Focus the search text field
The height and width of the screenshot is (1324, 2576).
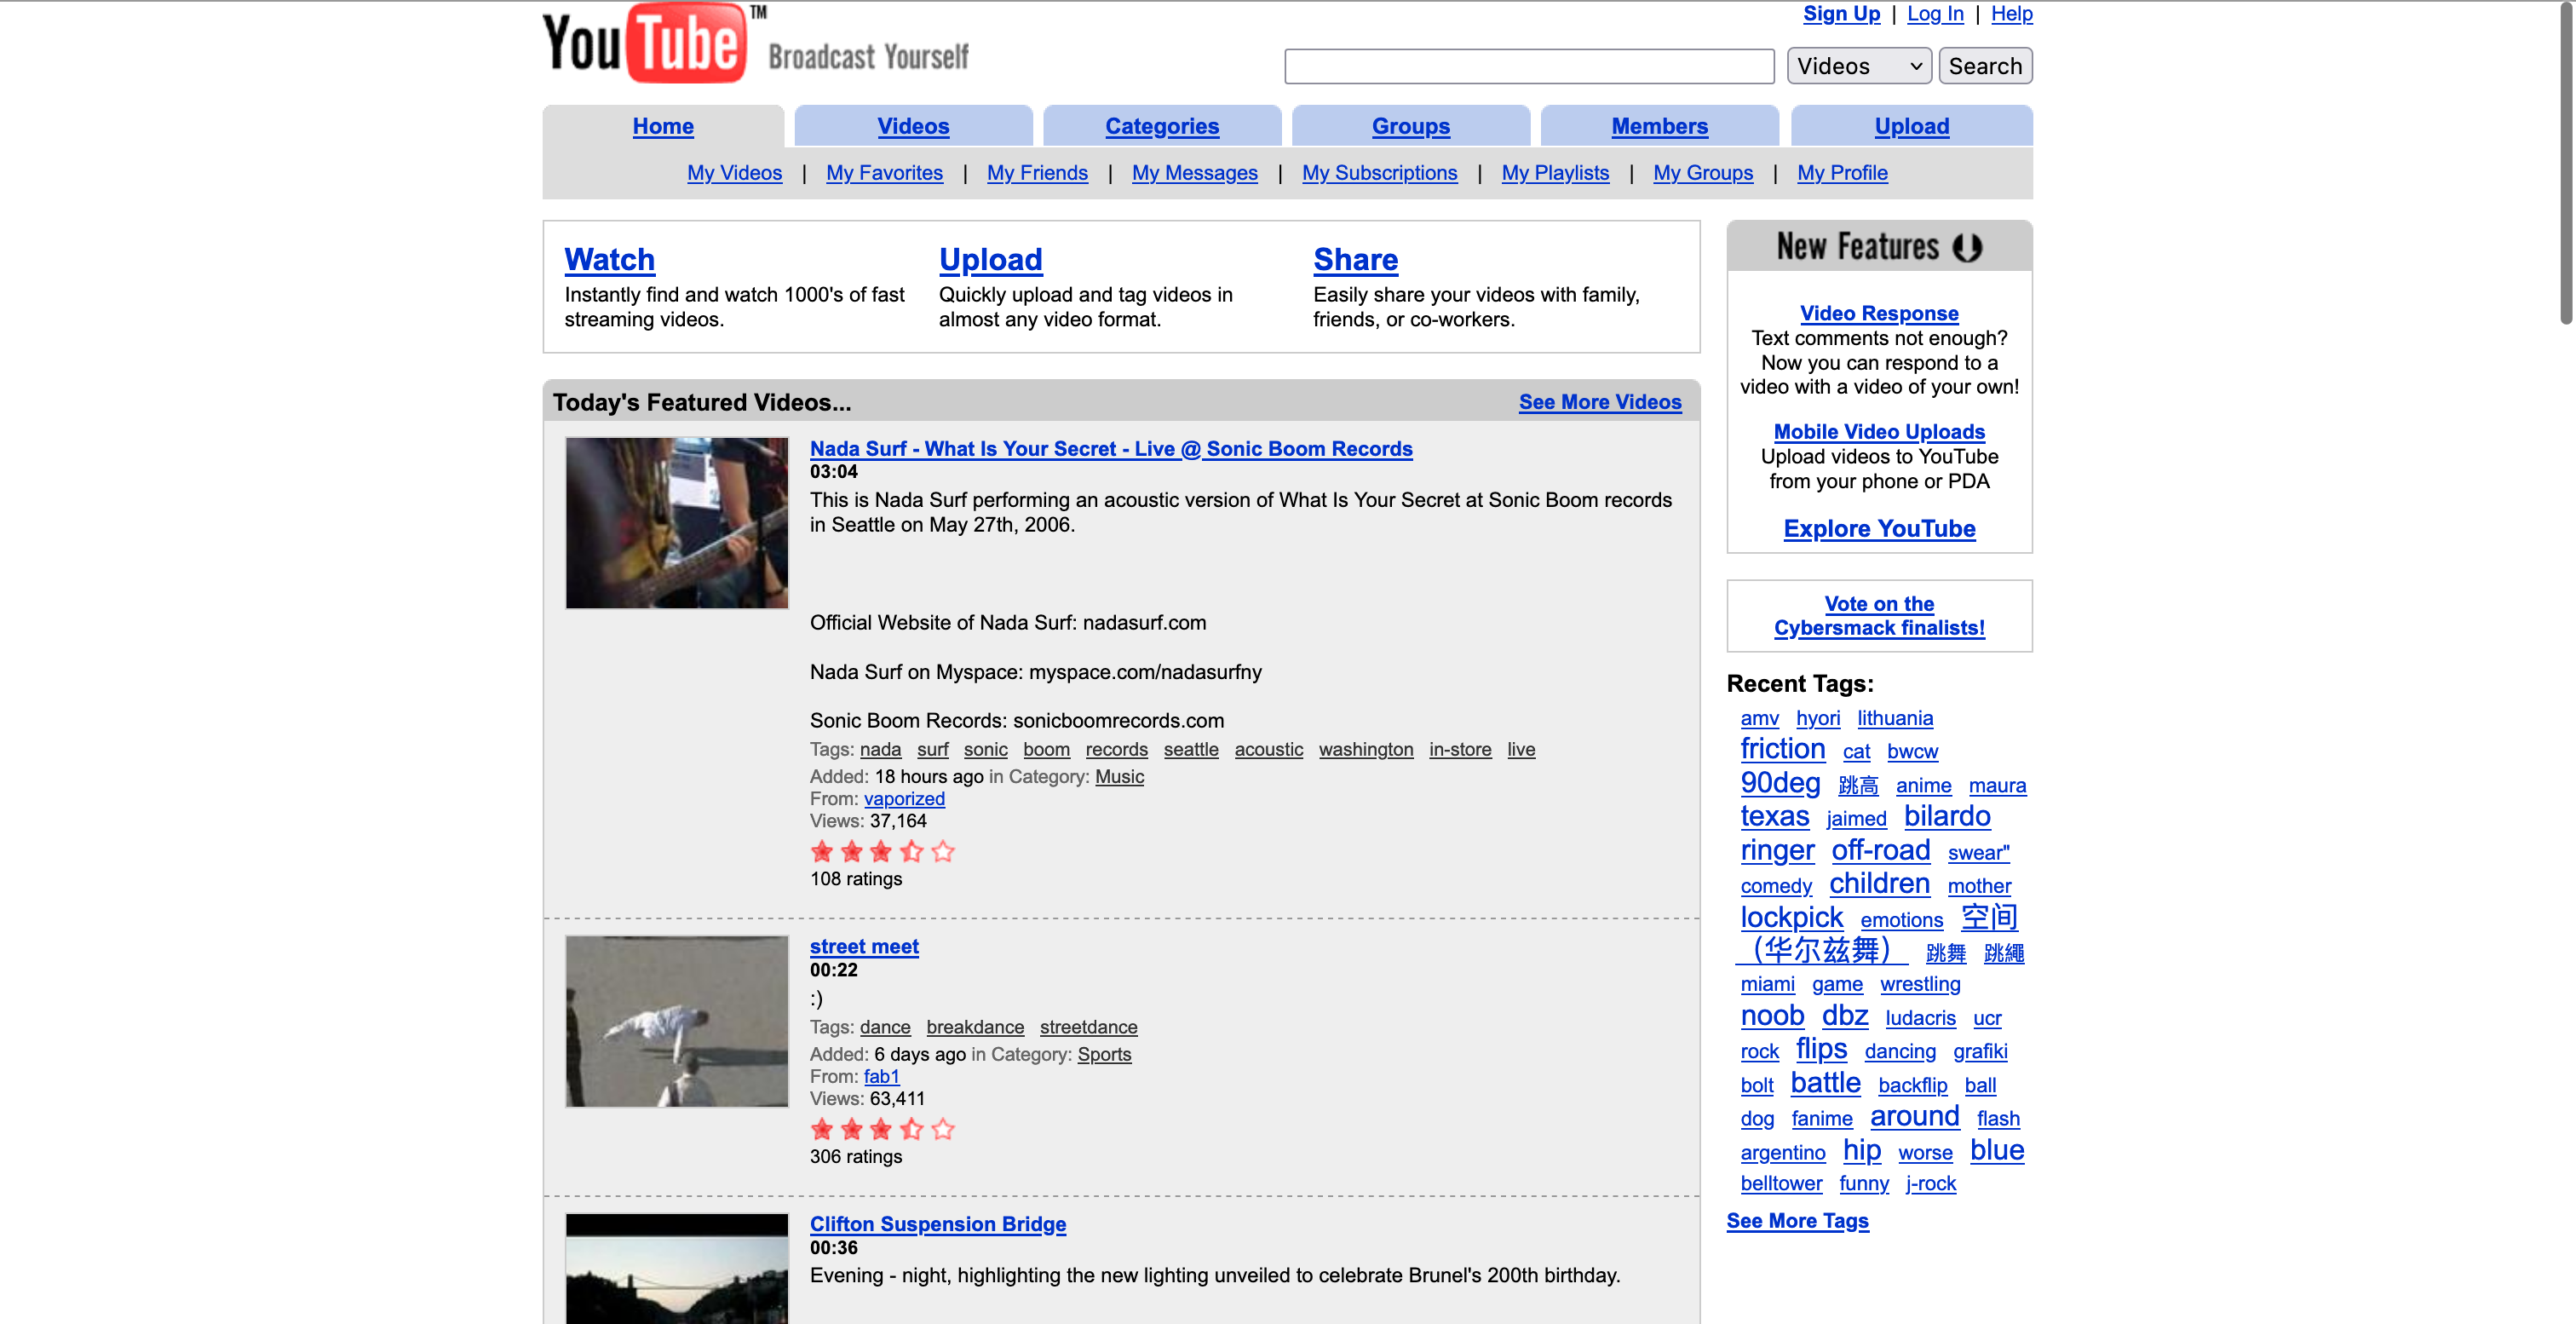(x=1529, y=66)
